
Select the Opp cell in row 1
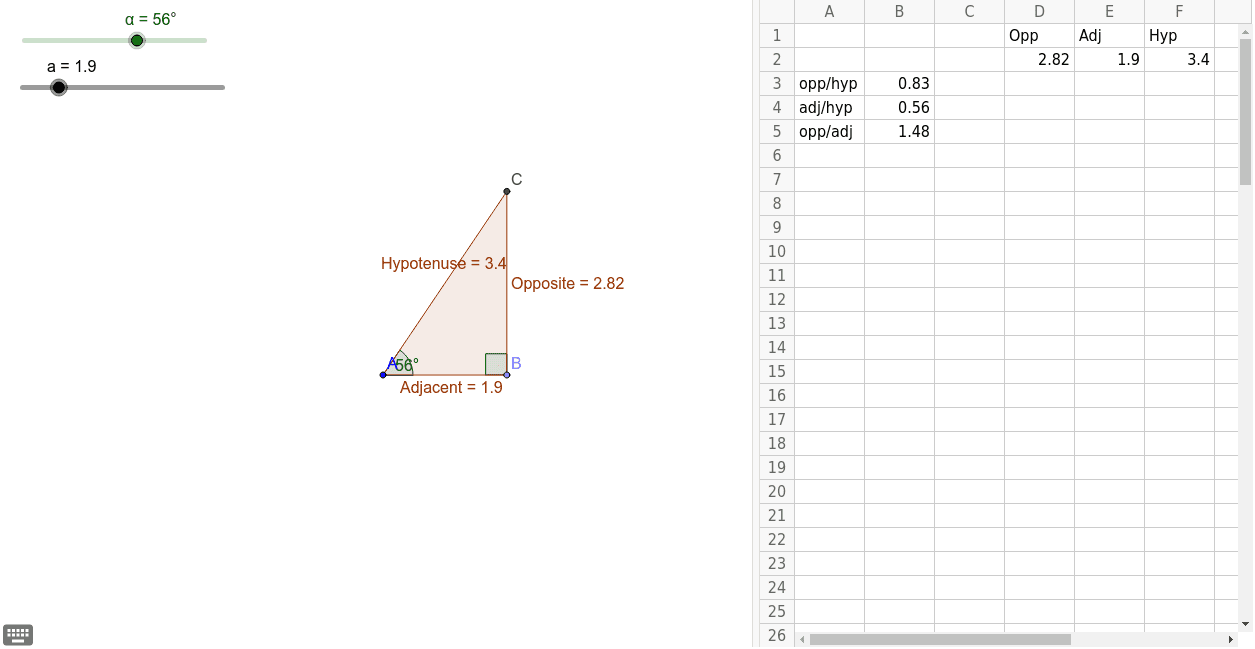pos(1040,36)
